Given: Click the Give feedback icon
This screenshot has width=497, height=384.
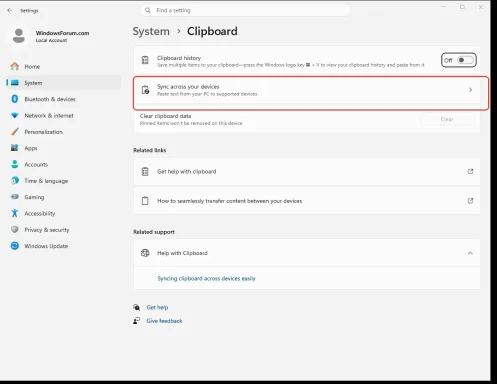Looking at the screenshot, I should [136, 321].
